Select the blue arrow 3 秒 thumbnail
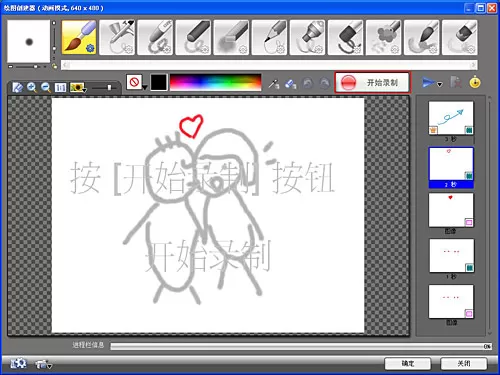This screenshot has width=500, height=375. 451,118
